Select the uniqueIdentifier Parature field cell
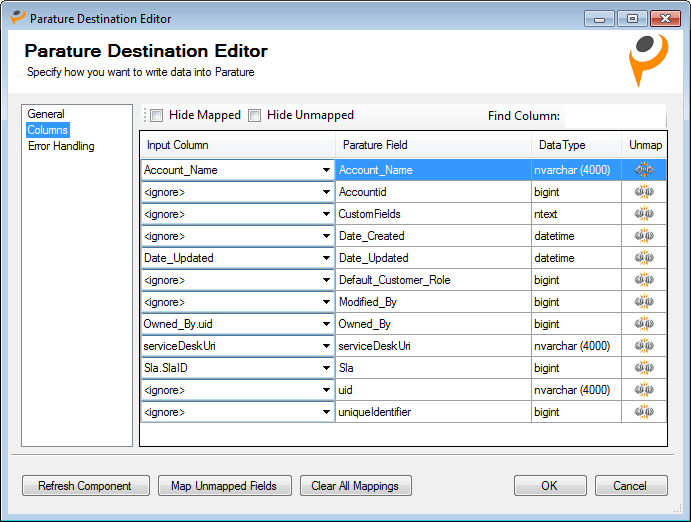The height and width of the screenshot is (522, 691). (433, 412)
